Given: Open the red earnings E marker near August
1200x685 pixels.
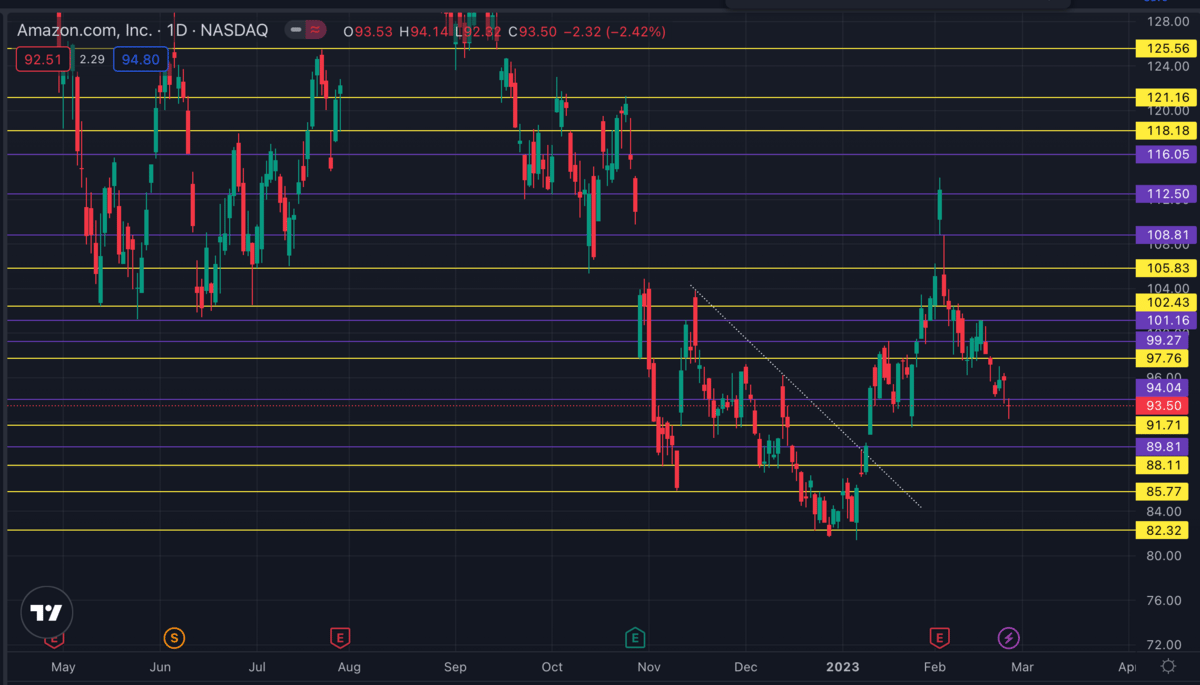Looking at the screenshot, I should pyautogui.click(x=340, y=637).
